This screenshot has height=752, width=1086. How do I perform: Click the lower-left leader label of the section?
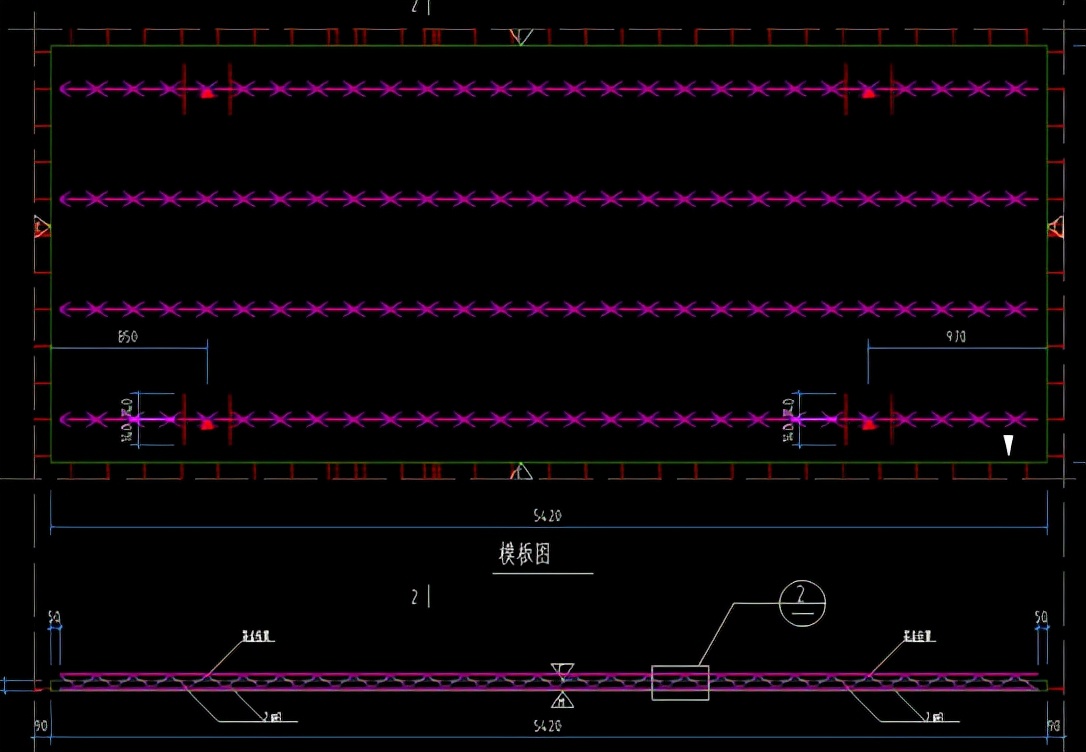pyautogui.click(x=272, y=717)
